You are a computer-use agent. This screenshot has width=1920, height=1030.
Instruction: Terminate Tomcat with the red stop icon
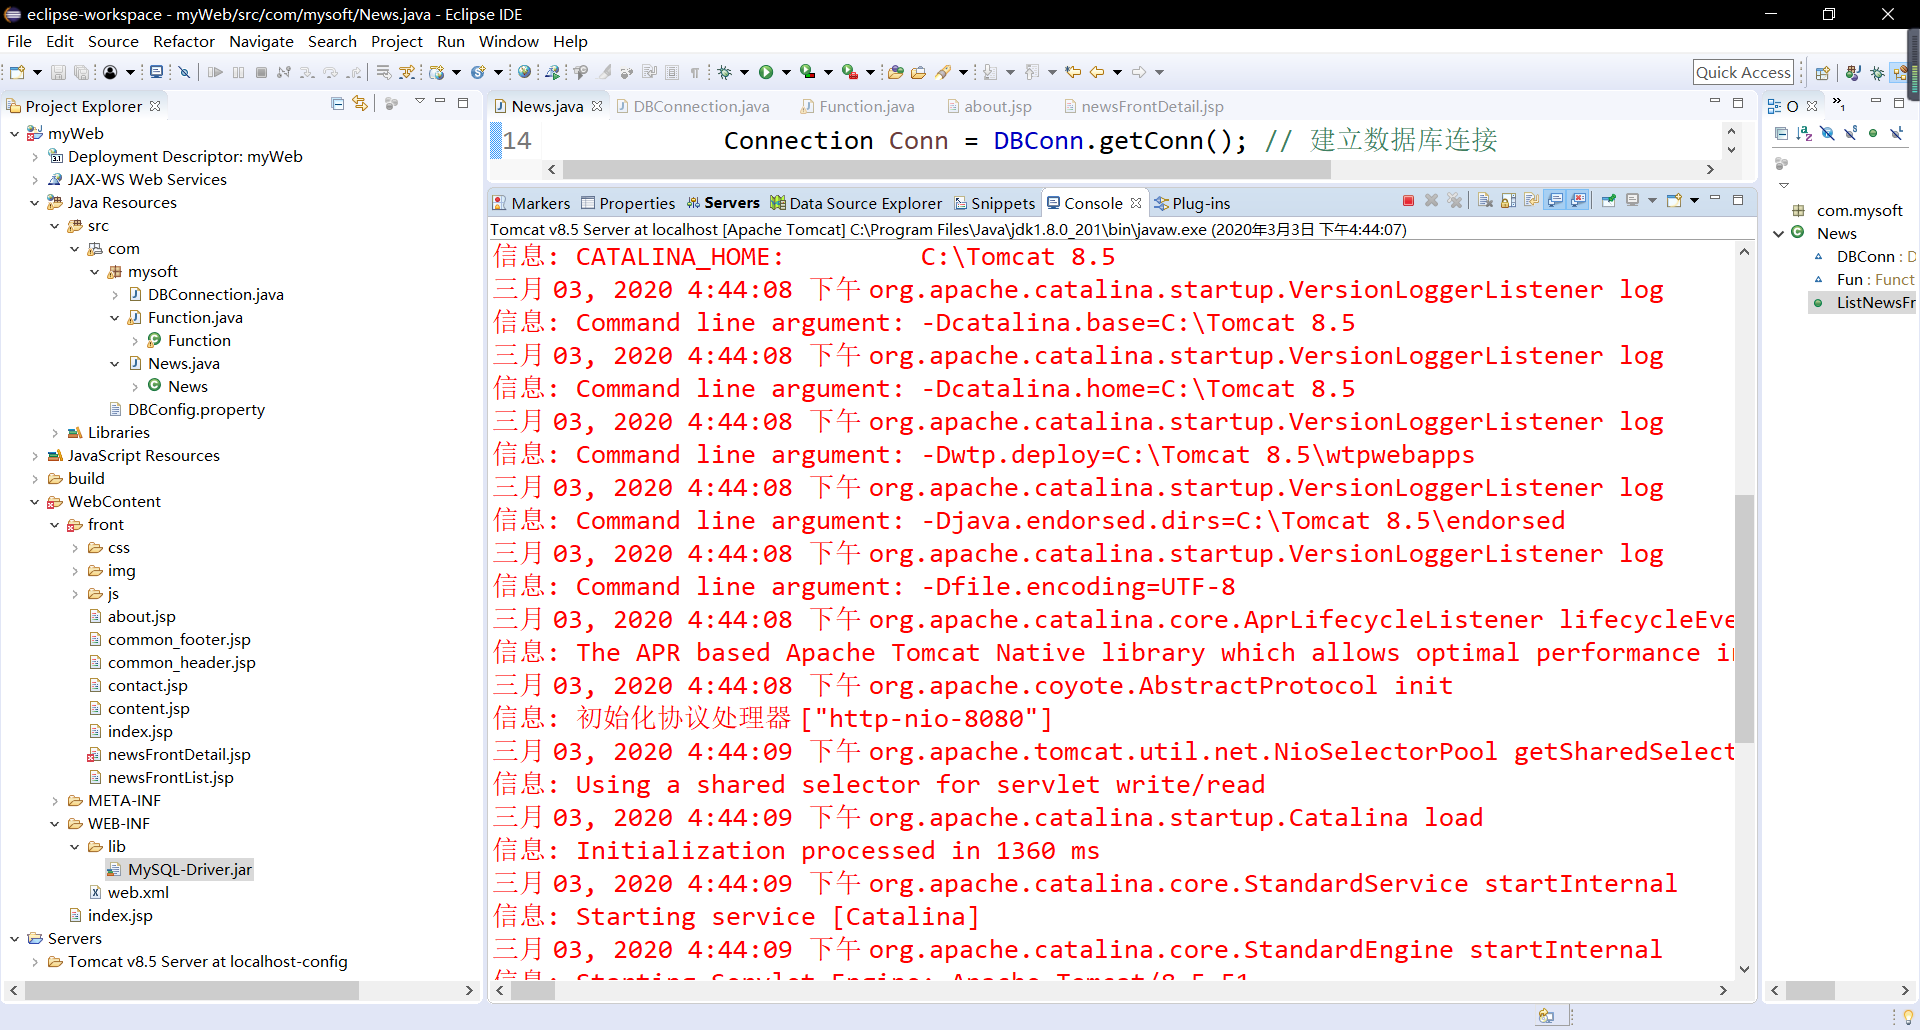pos(1408,200)
